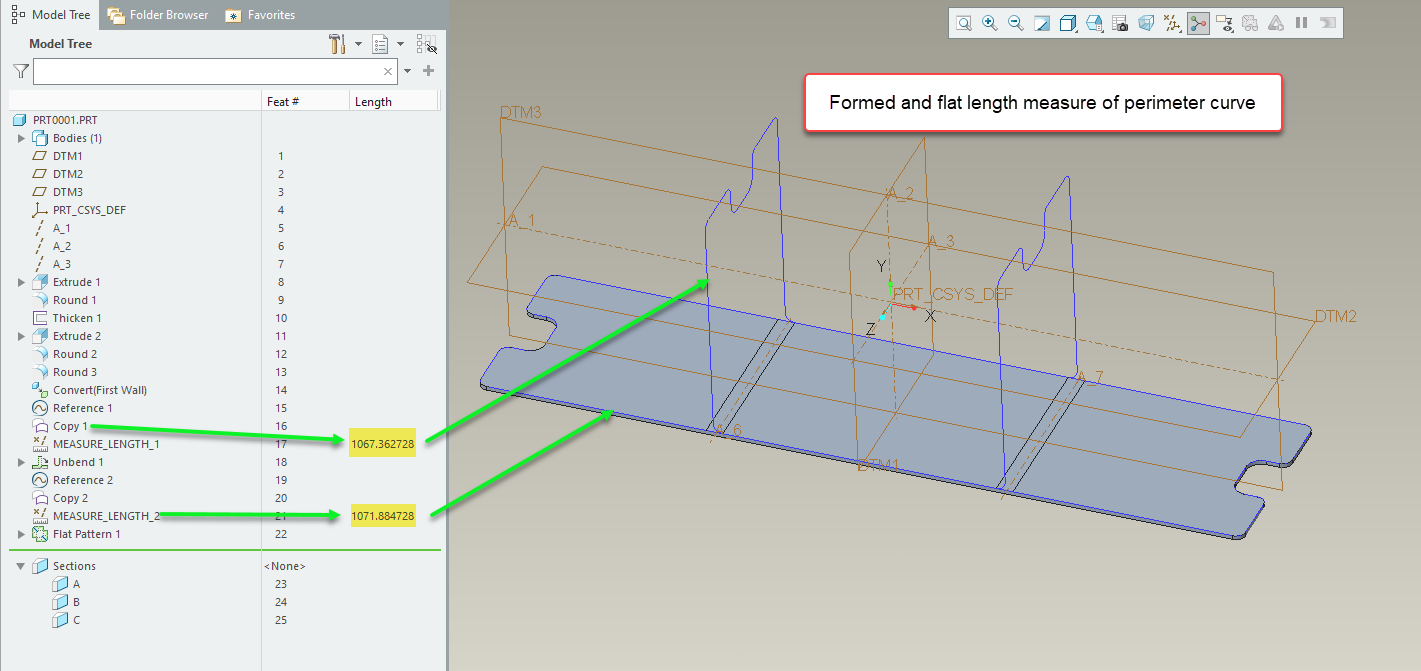Select the Refit zoom tool
The width and height of the screenshot is (1421, 671).
click(x=964, y=22)
